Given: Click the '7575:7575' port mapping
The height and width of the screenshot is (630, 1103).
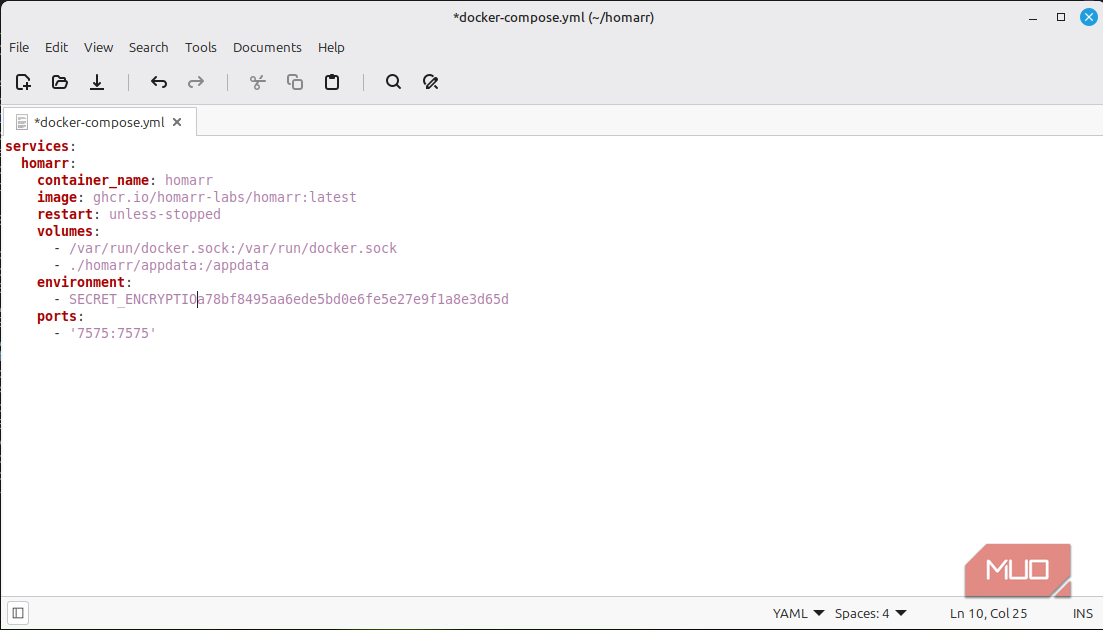Looking at the screenshot, I should [x=113, y=333].
